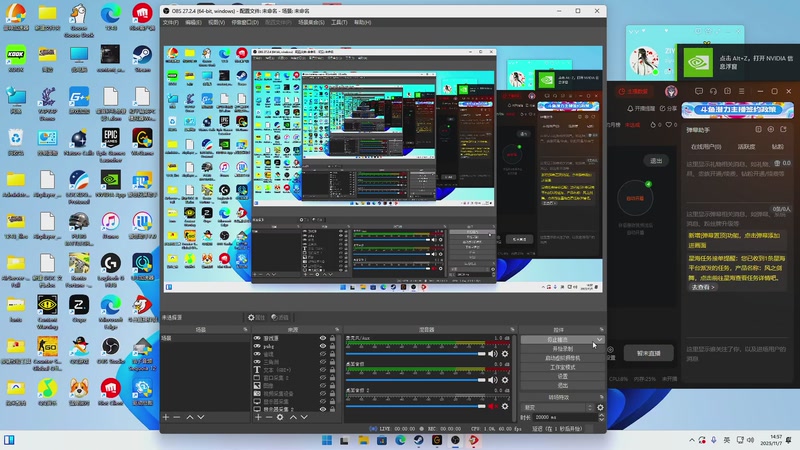Open Windows Start button on taskbar
This screenshot has width=800, height=450.
tap(327, 440)
